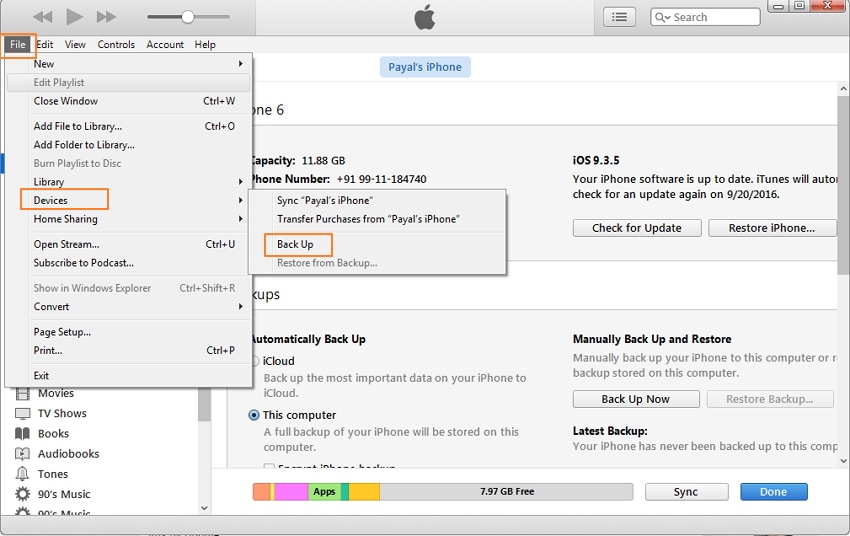
Task: Click the Tones bell icon
Action: pyautogui.click(x=22, y=474)
